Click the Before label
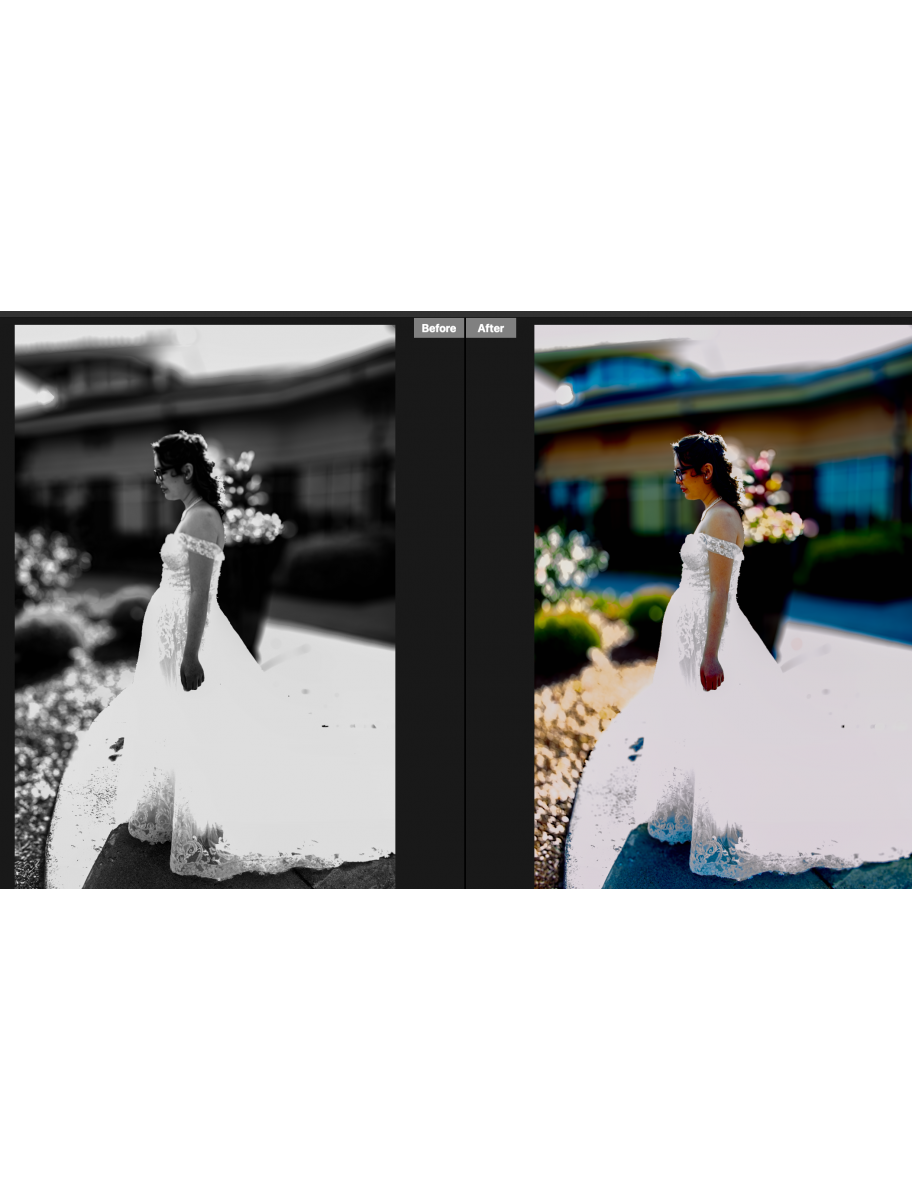Viewport: 912px width, 1200px height. [438, 328]
